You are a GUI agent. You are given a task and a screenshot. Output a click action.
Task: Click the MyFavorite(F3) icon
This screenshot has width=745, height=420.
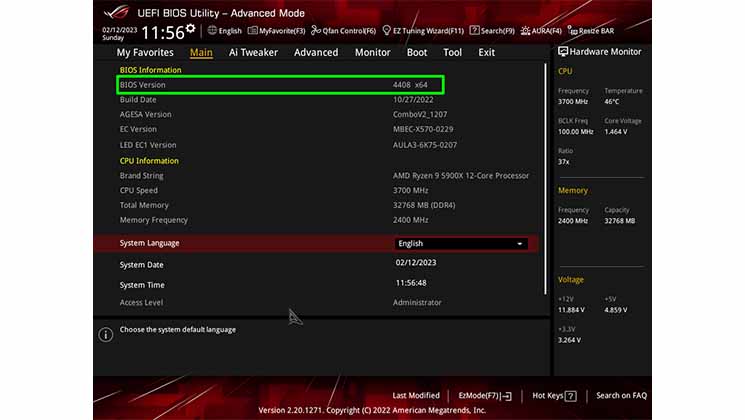[x=253, y=30]
